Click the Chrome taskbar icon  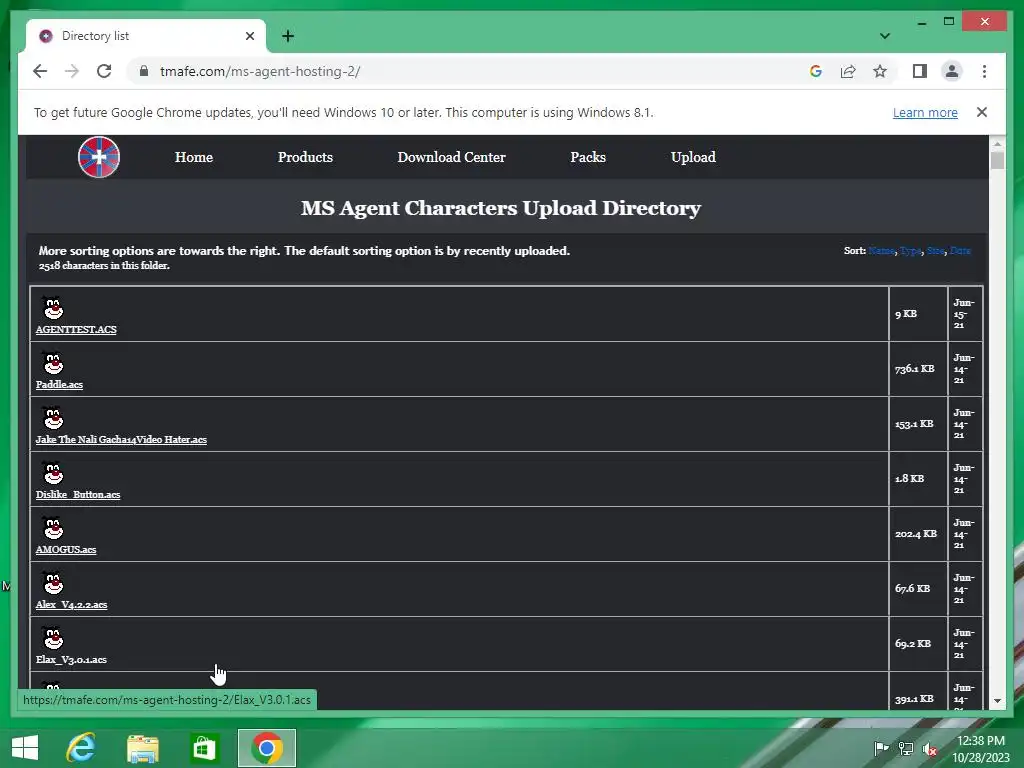pos(266,748)
